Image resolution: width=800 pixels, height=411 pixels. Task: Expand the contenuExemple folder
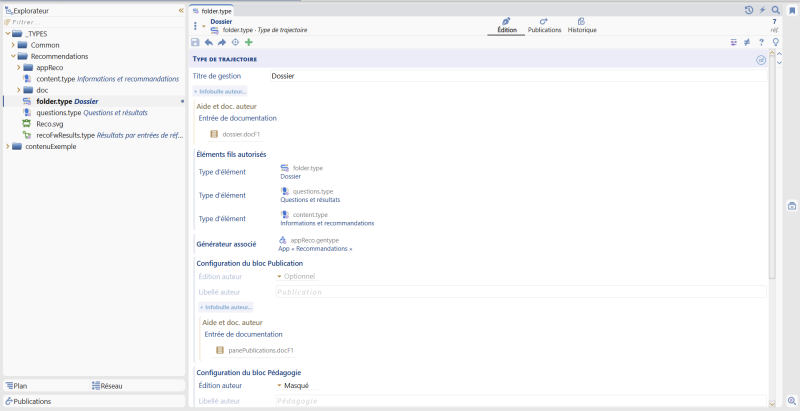8,146
